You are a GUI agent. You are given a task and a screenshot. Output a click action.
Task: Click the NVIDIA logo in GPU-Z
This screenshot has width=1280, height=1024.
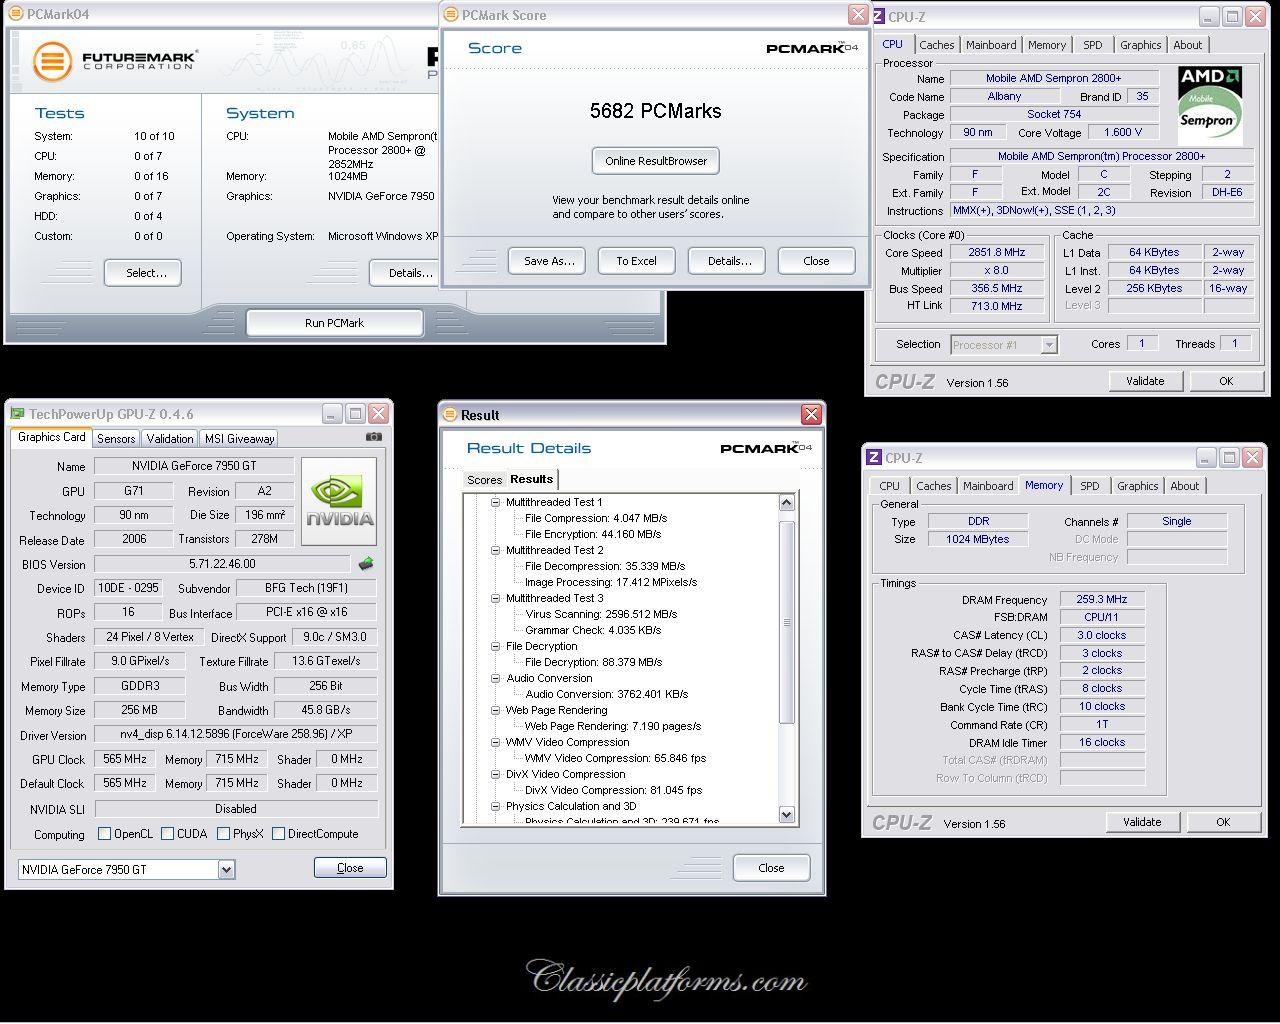[x=340, y=502]
